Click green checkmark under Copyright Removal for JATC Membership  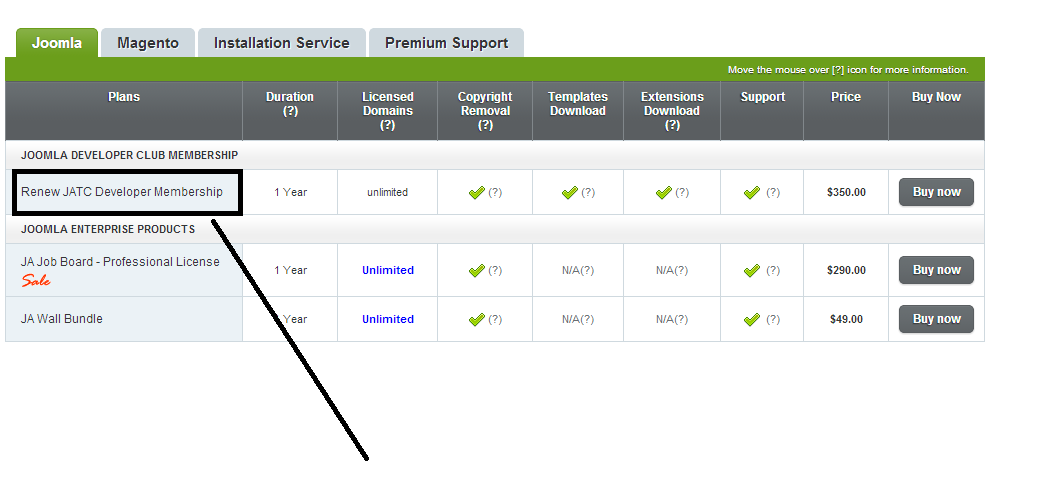click(x=476, y=193)
